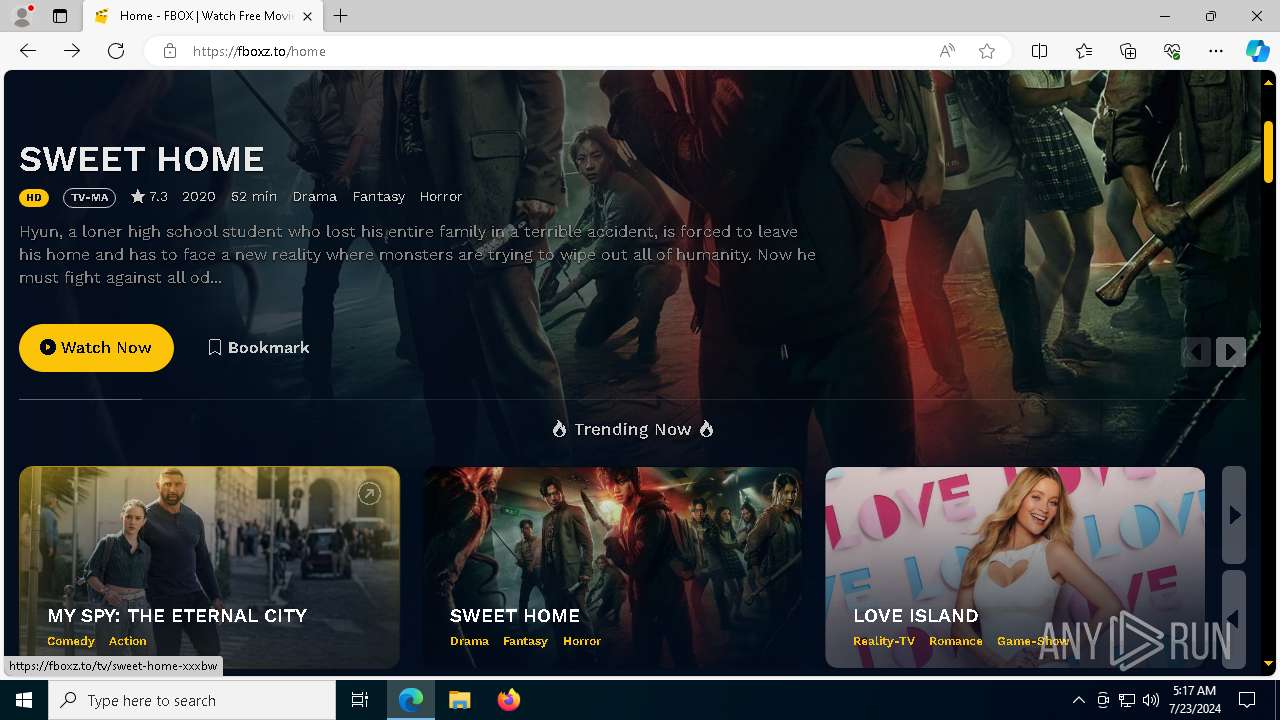This screenshot has height=720, width=1280.
Task: Go forward to next page
Action: pyautogui.click(x=72, y=51)
